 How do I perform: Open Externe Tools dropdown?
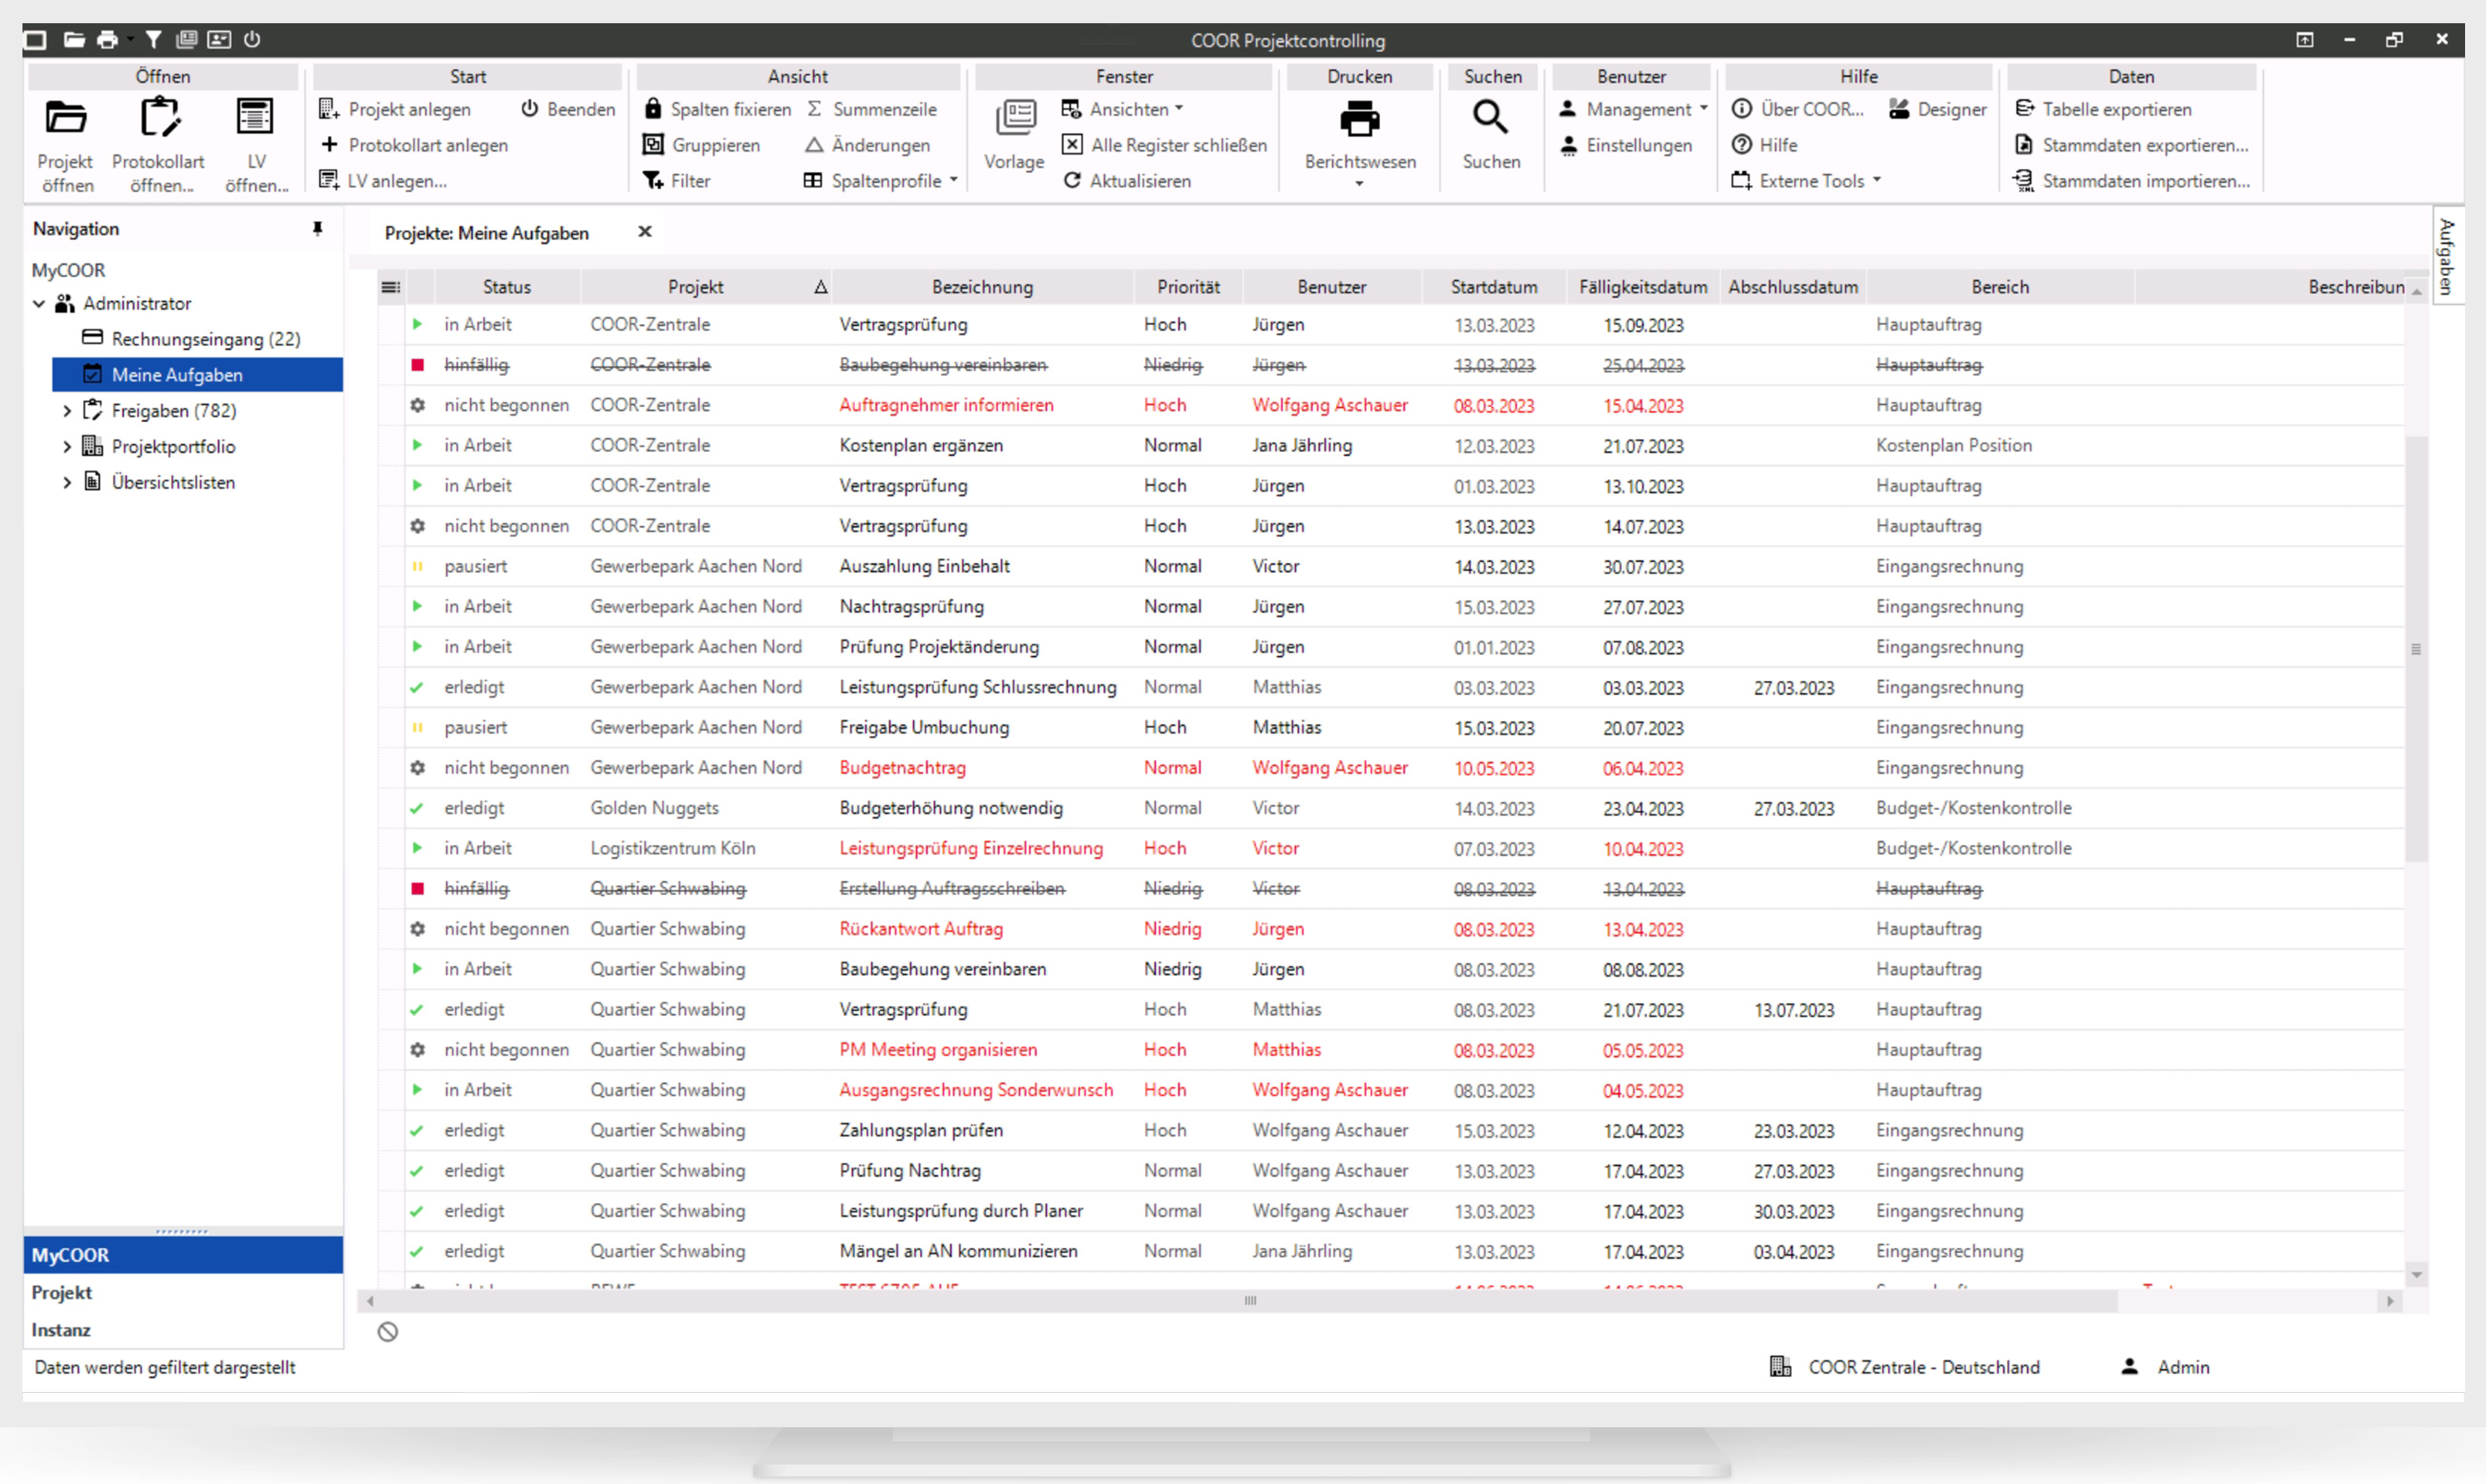[x=1806, y=181]
